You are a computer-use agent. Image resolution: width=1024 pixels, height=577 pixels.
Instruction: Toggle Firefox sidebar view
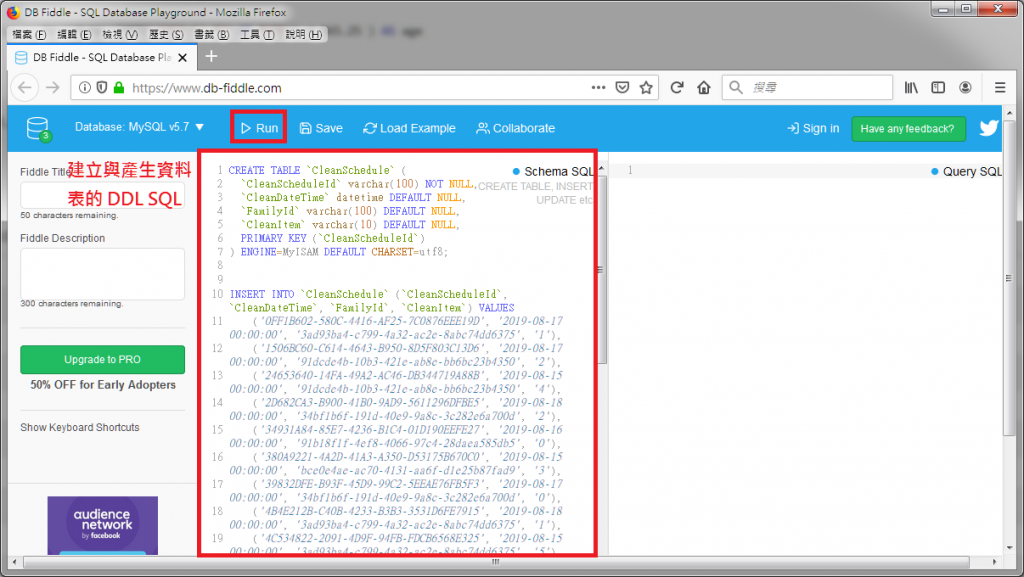[x=938, y=87]
